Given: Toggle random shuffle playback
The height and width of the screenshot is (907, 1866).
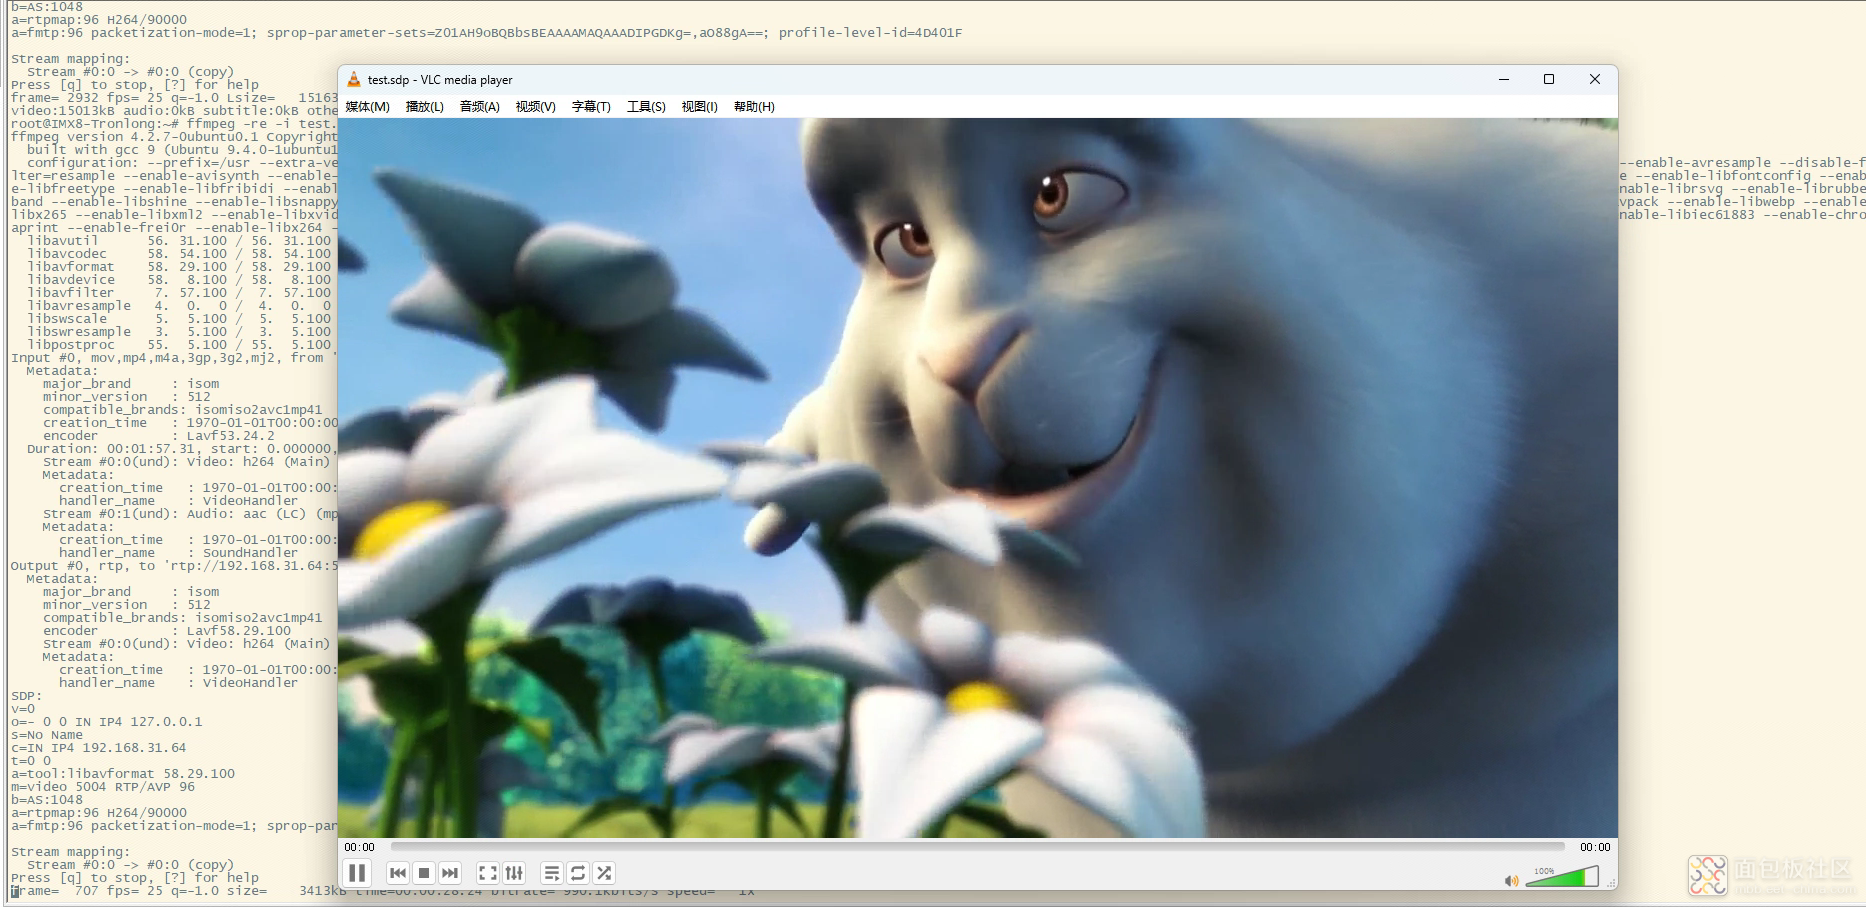Looking at the screenshot, I should pyautogui.click(x=604, y=873).
